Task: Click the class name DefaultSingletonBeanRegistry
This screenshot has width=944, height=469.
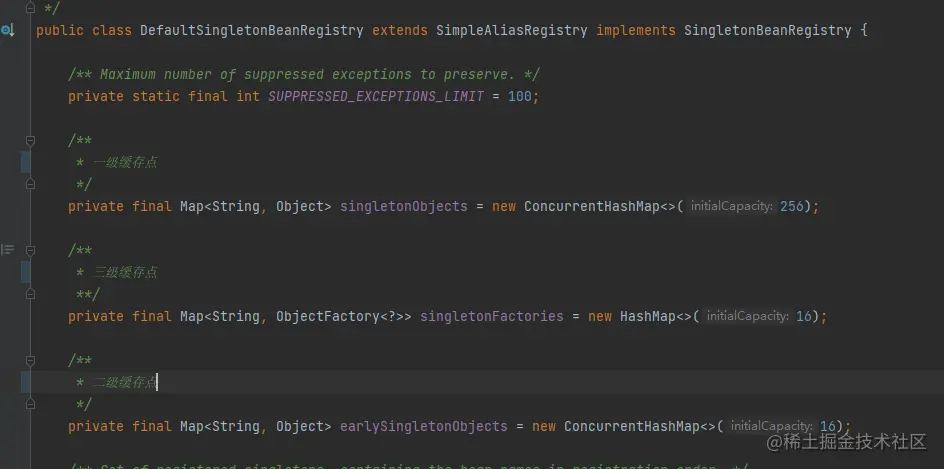Action: pyautogui.click(x=252, y=30)
